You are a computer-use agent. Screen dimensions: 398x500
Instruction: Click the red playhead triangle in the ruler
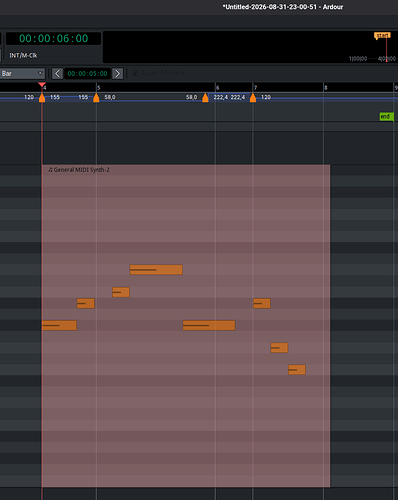pyautogui.click(x=42, y=85)
